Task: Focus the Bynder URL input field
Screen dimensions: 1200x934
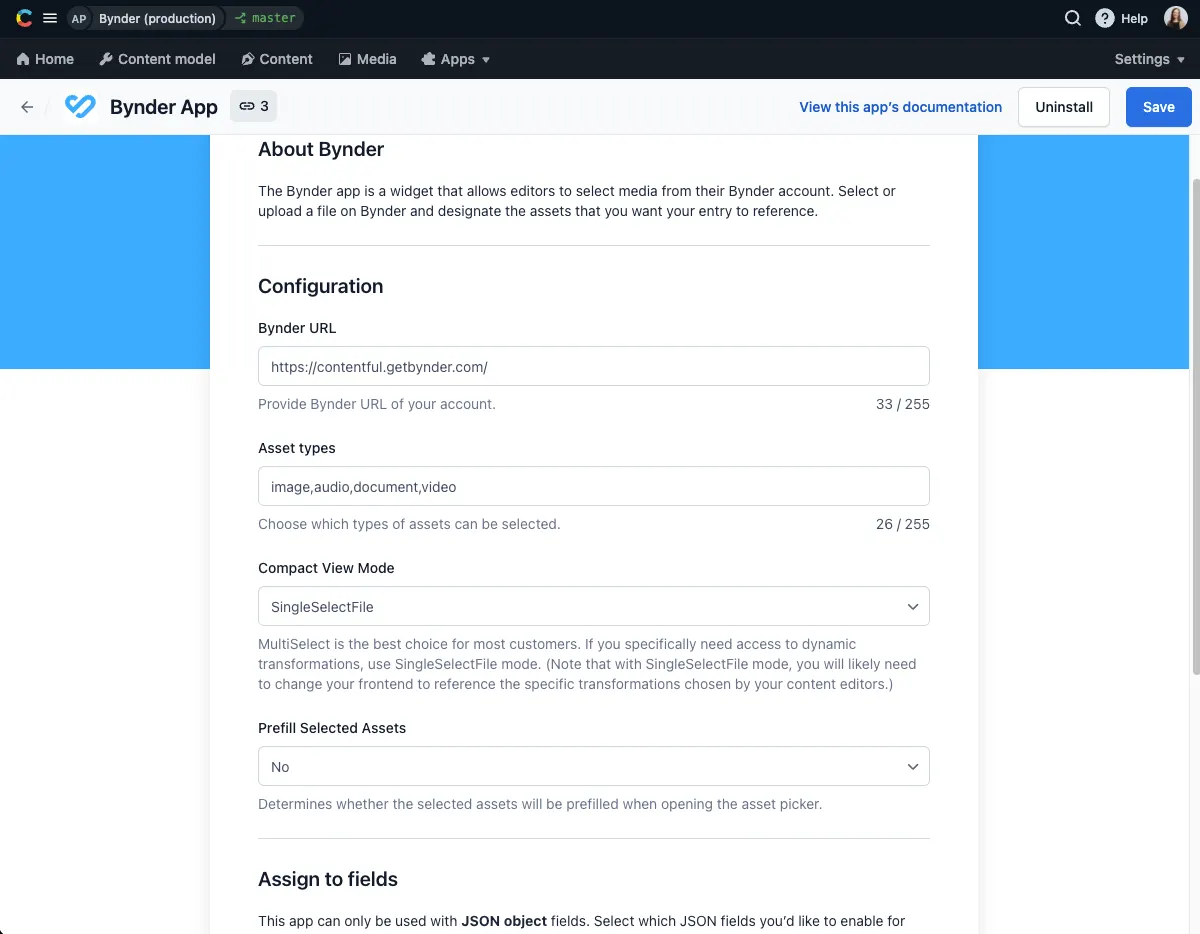Action: (594, 366)
